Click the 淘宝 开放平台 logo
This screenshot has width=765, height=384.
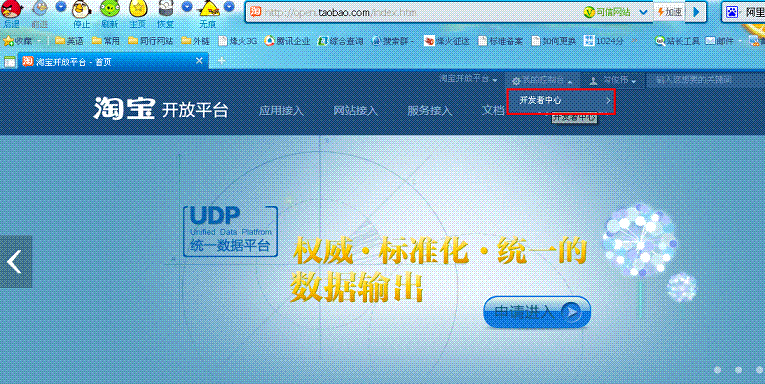[x=161, y=109]
